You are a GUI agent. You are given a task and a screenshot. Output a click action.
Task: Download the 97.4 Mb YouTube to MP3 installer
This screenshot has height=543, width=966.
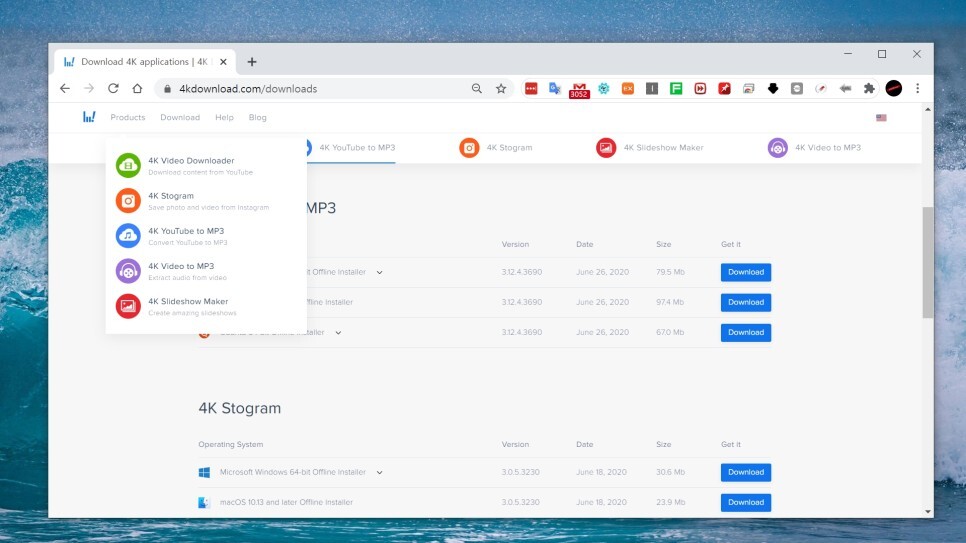pyautogui.click(x=745, y=303)
